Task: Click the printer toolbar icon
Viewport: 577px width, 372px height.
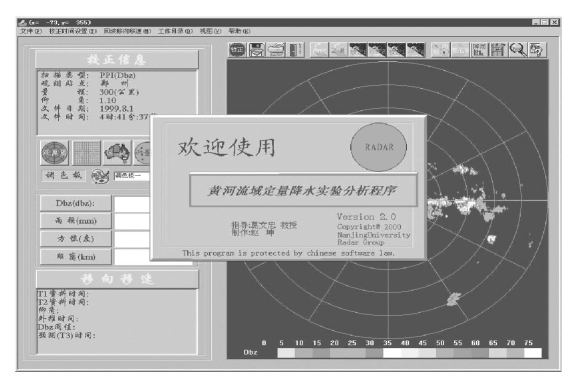Action: click(276, 50)
